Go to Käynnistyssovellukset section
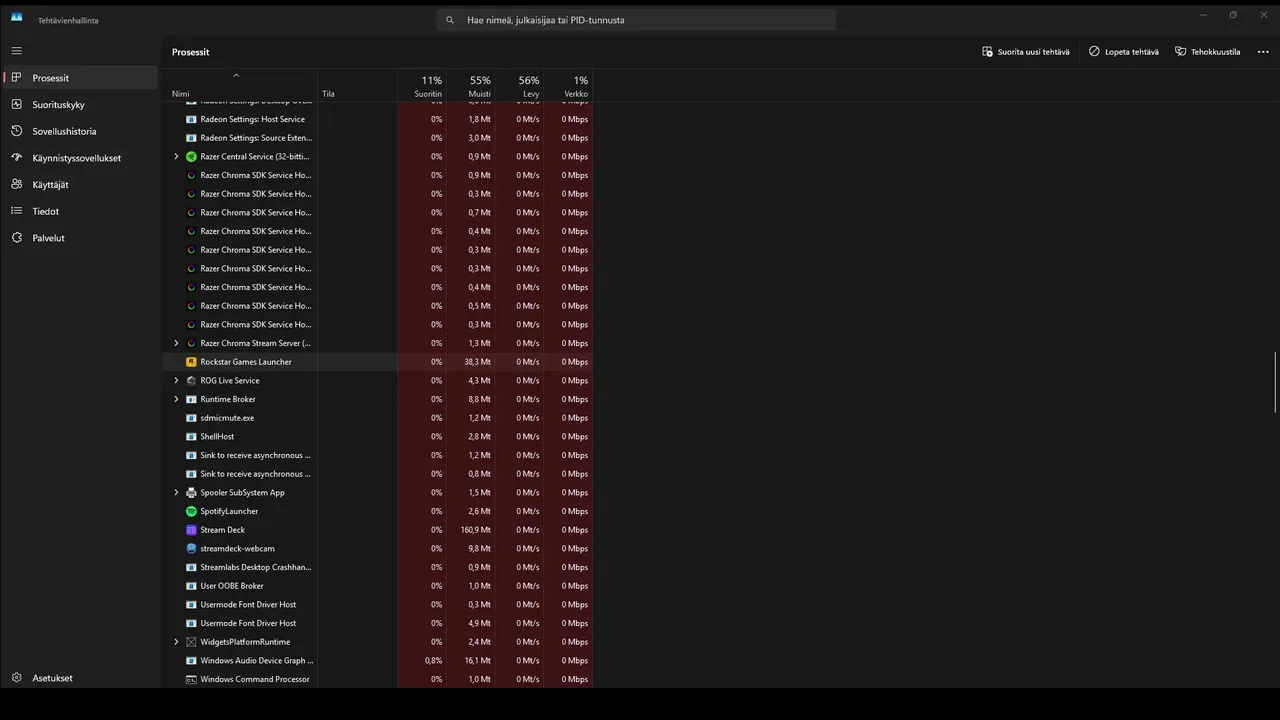Screen dimensions: 1280x720 [x=80, y=158]
